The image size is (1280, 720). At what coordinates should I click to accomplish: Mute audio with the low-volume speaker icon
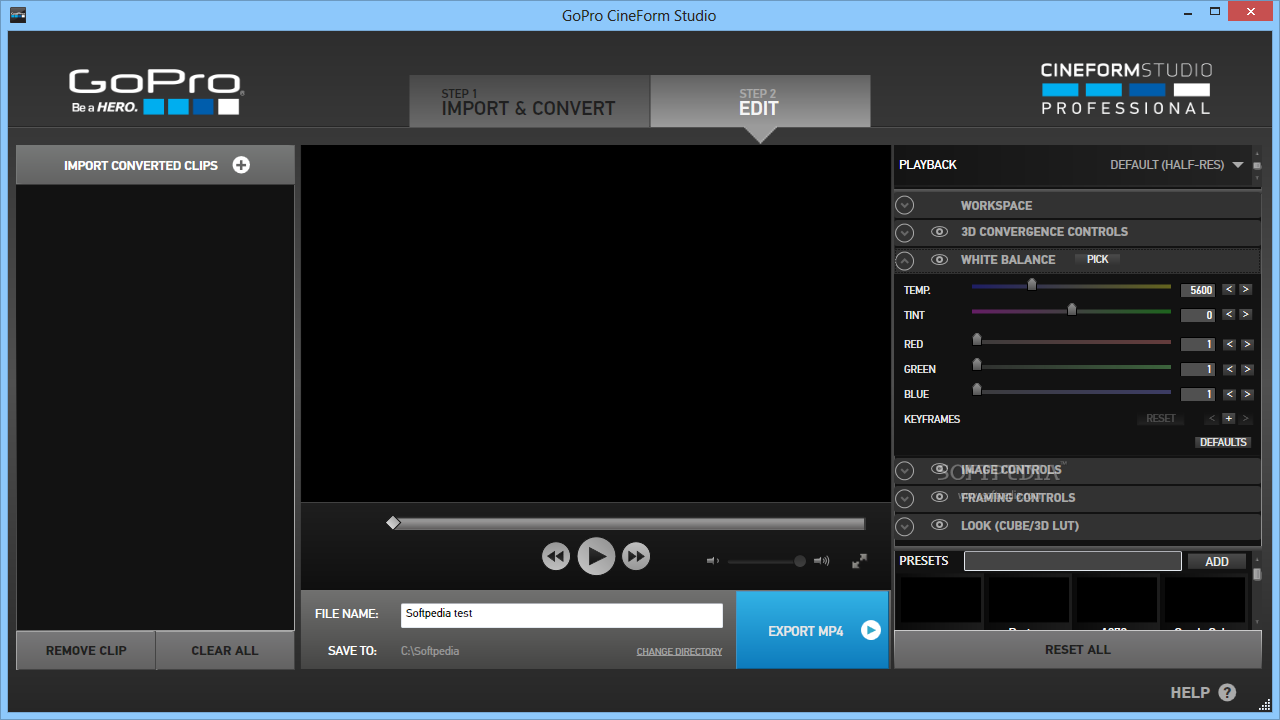[713, 561]
